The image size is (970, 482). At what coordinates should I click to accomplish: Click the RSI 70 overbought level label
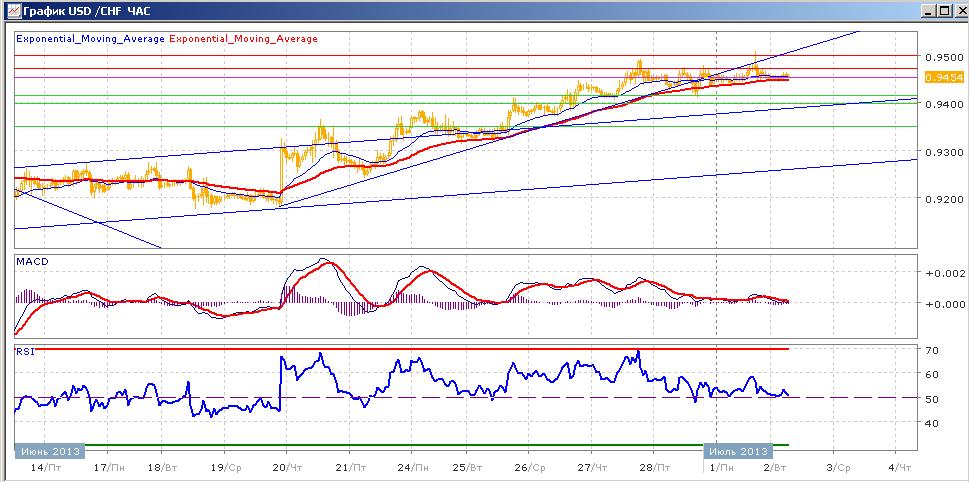point(933,350)
